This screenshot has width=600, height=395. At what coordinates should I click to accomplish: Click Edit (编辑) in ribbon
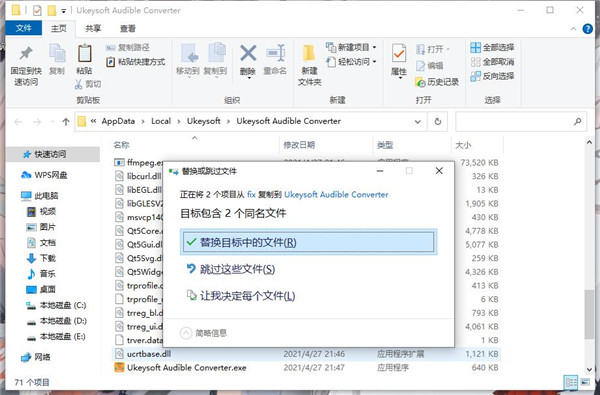429,65
